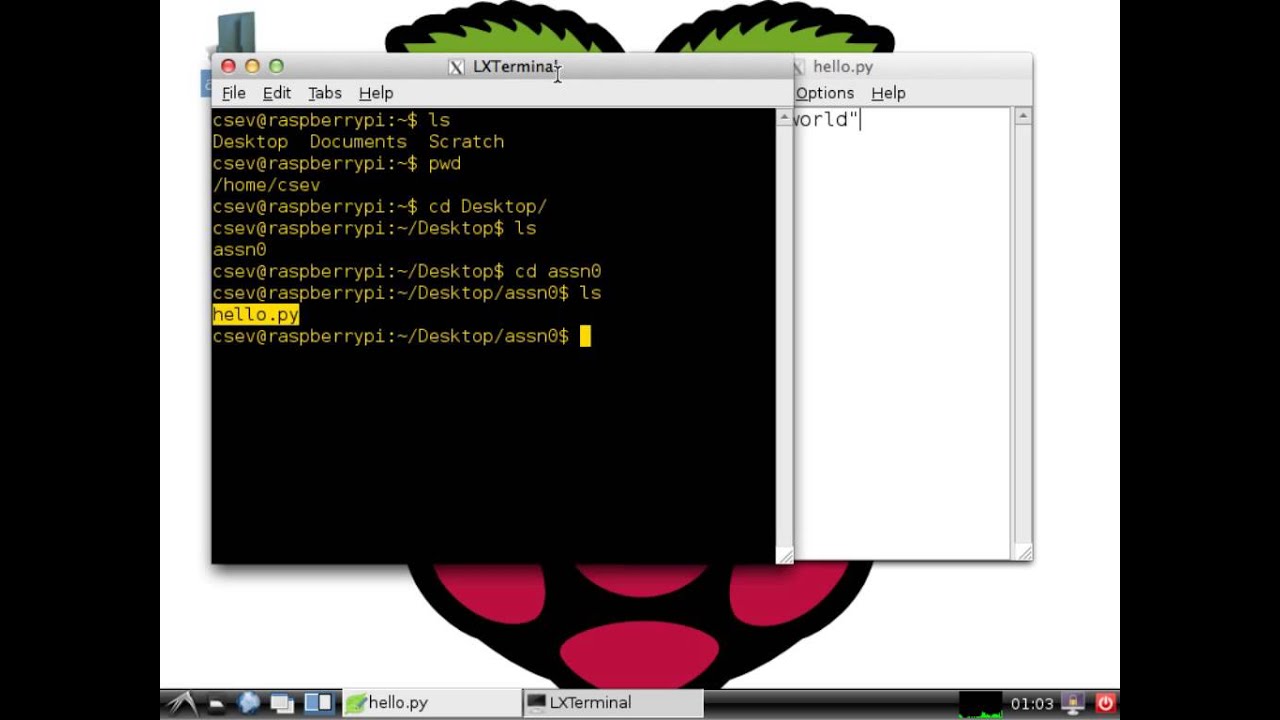Open File menu in LXTerminal

[x=234, y=93]
